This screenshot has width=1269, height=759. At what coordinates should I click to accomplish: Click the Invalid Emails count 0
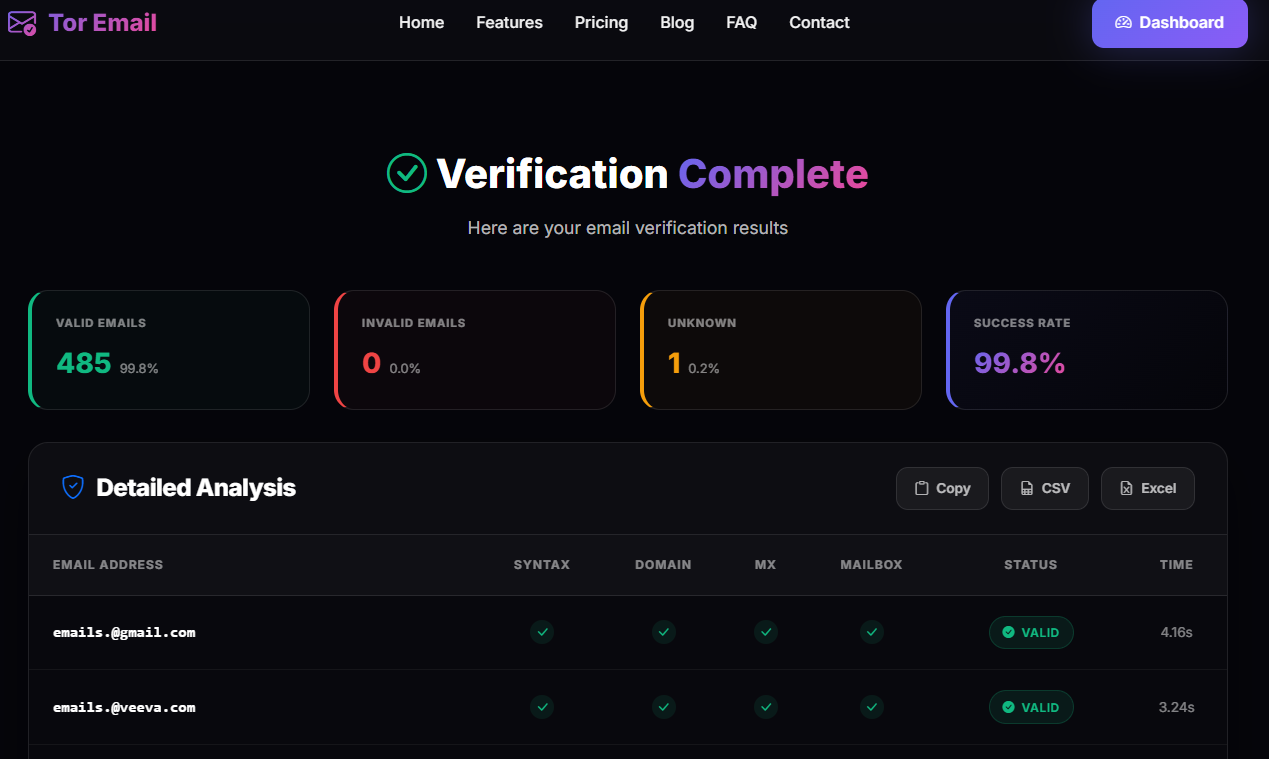click(x=371, y=363)
